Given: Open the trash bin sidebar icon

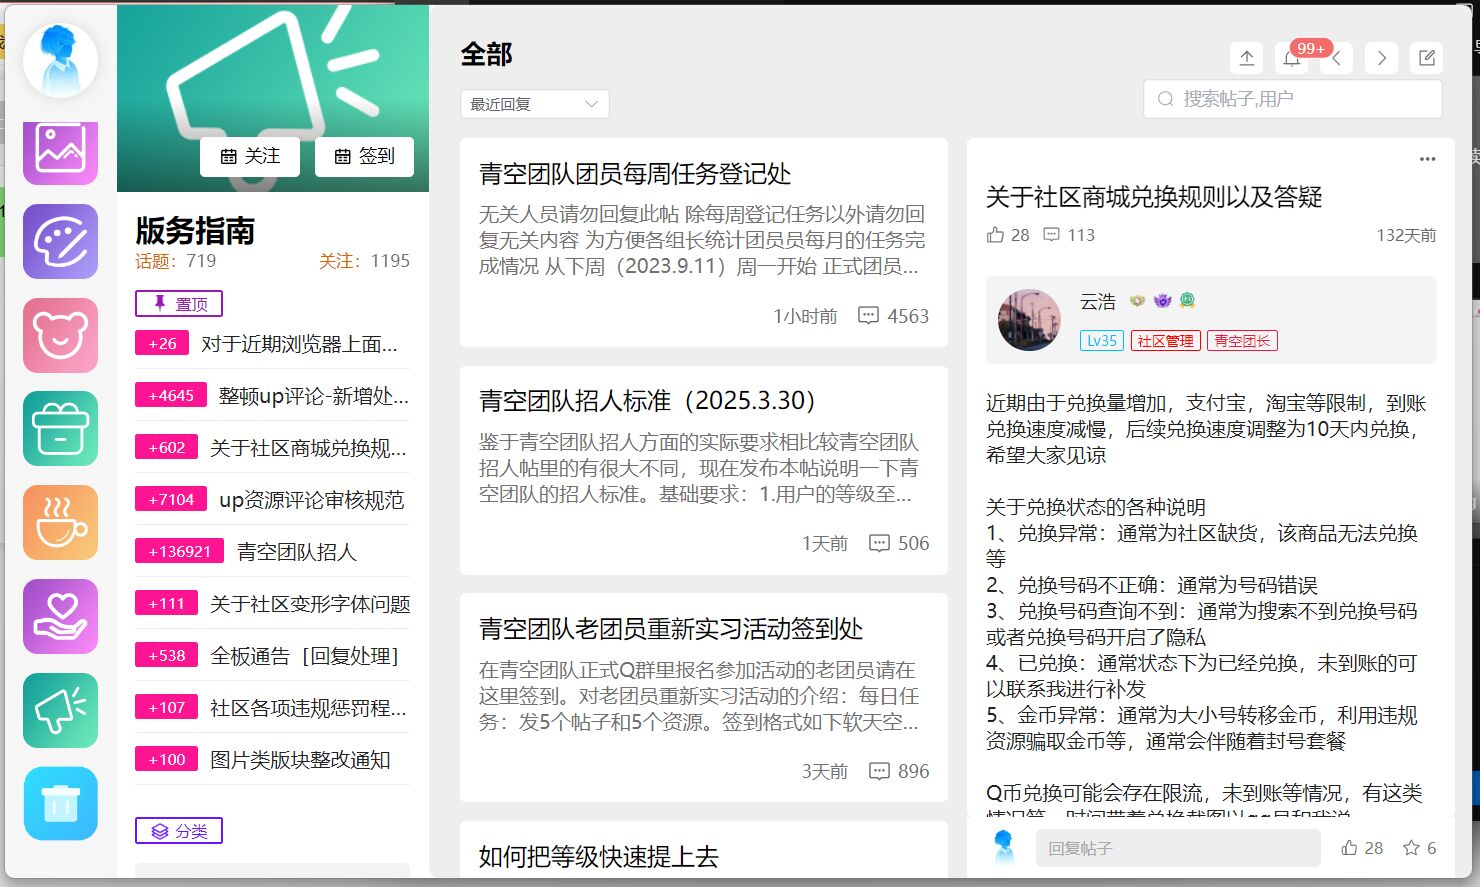Looking at the screenshot, I should pyautogui.click(x=60, y=804).
